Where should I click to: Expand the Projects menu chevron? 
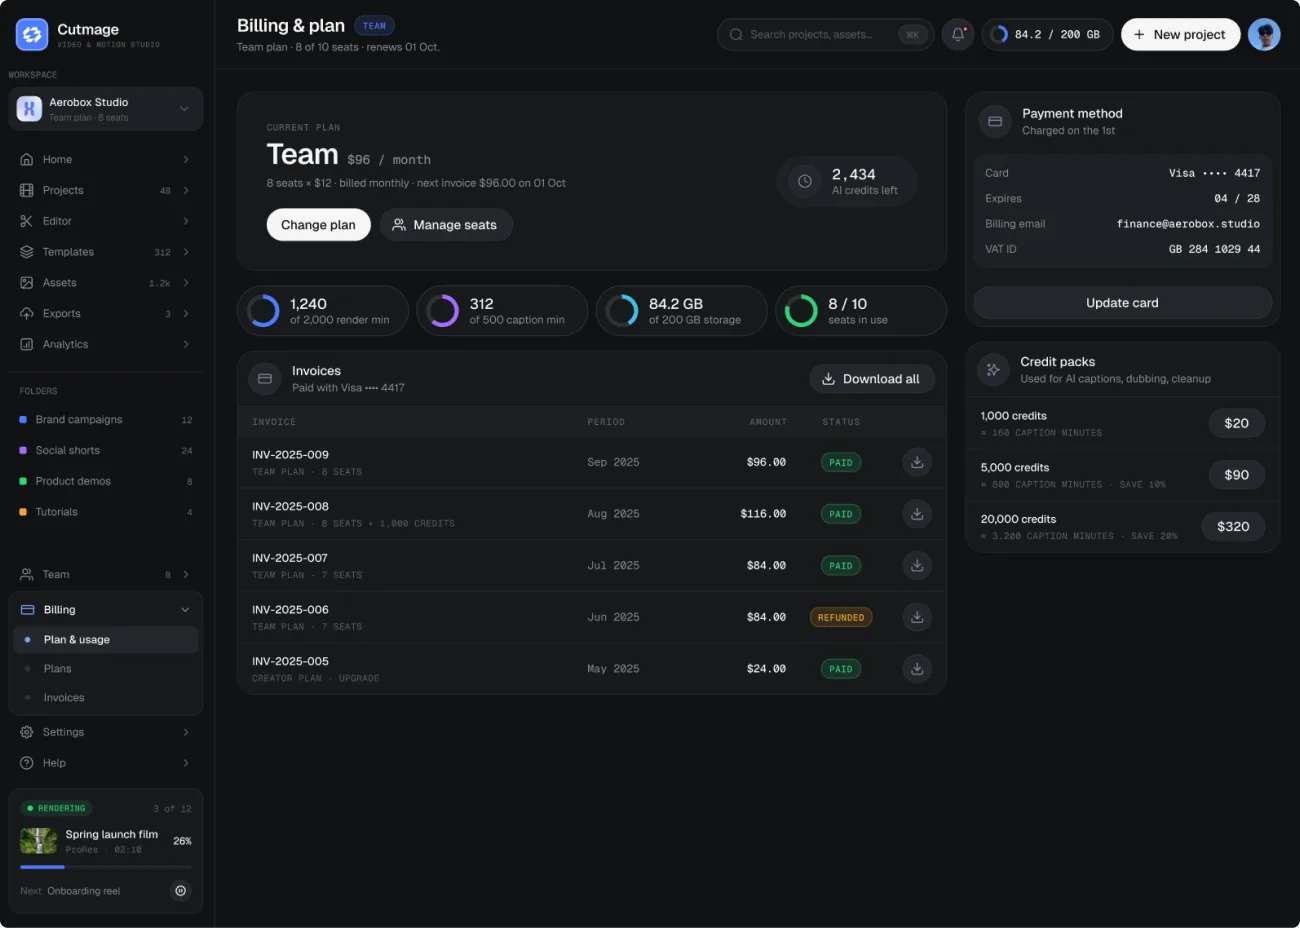tap(186, 190)
